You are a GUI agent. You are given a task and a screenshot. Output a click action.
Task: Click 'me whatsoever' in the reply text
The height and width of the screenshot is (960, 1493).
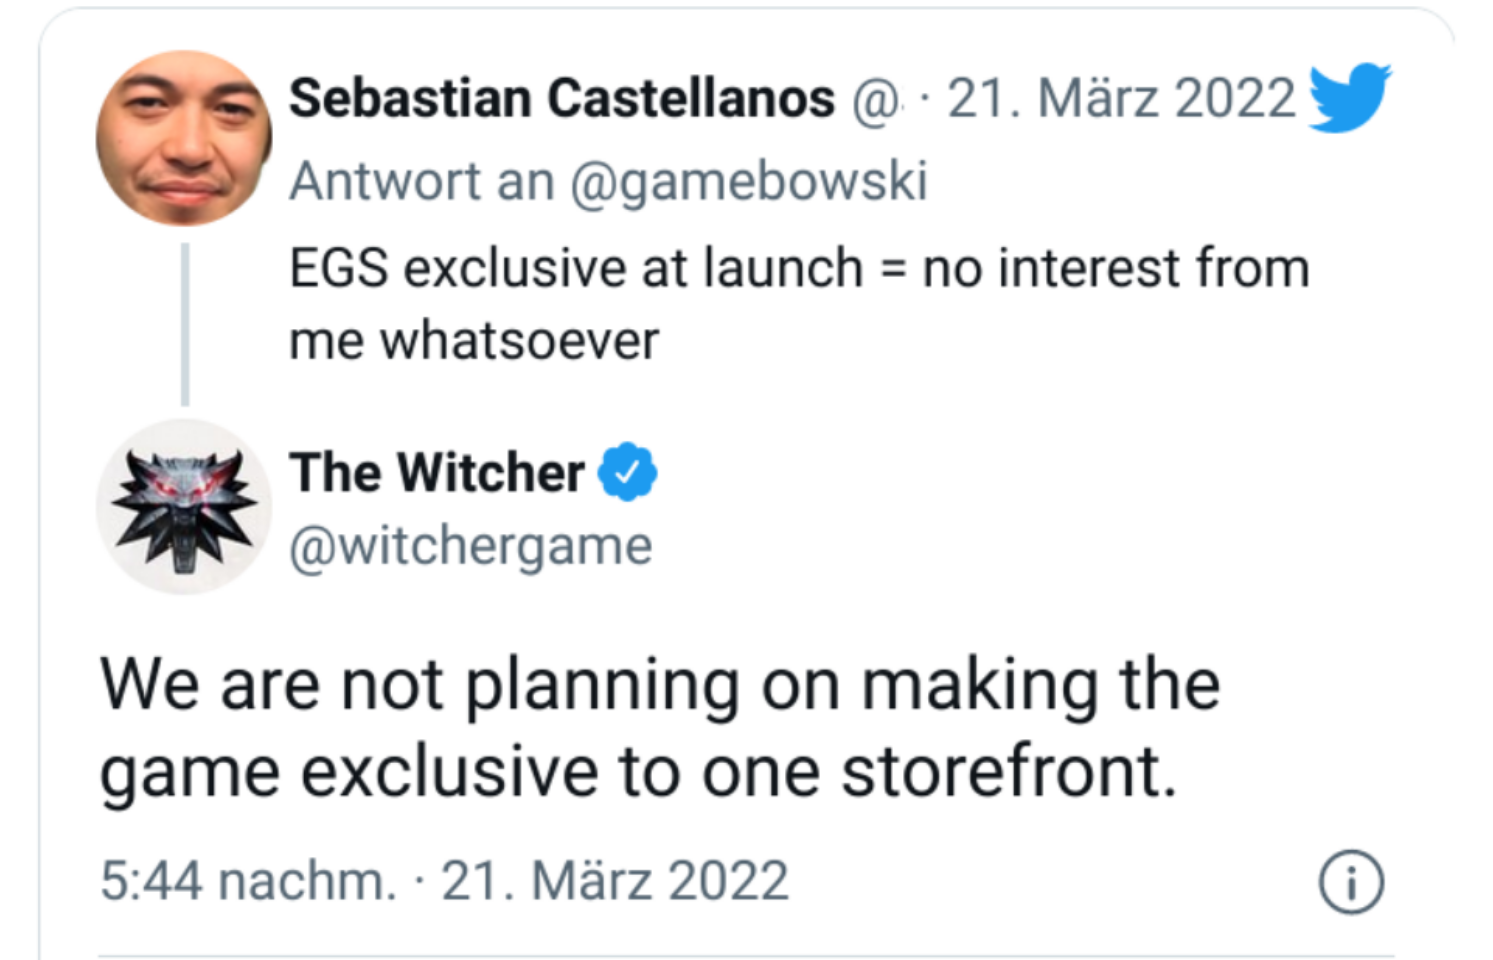click(474, 340)
